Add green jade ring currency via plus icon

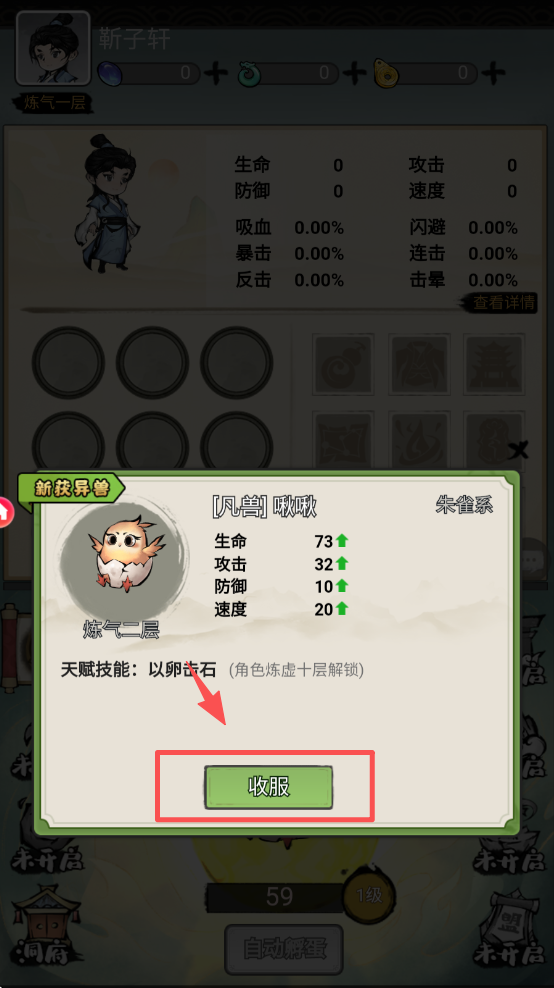click(x=354, y=73)
